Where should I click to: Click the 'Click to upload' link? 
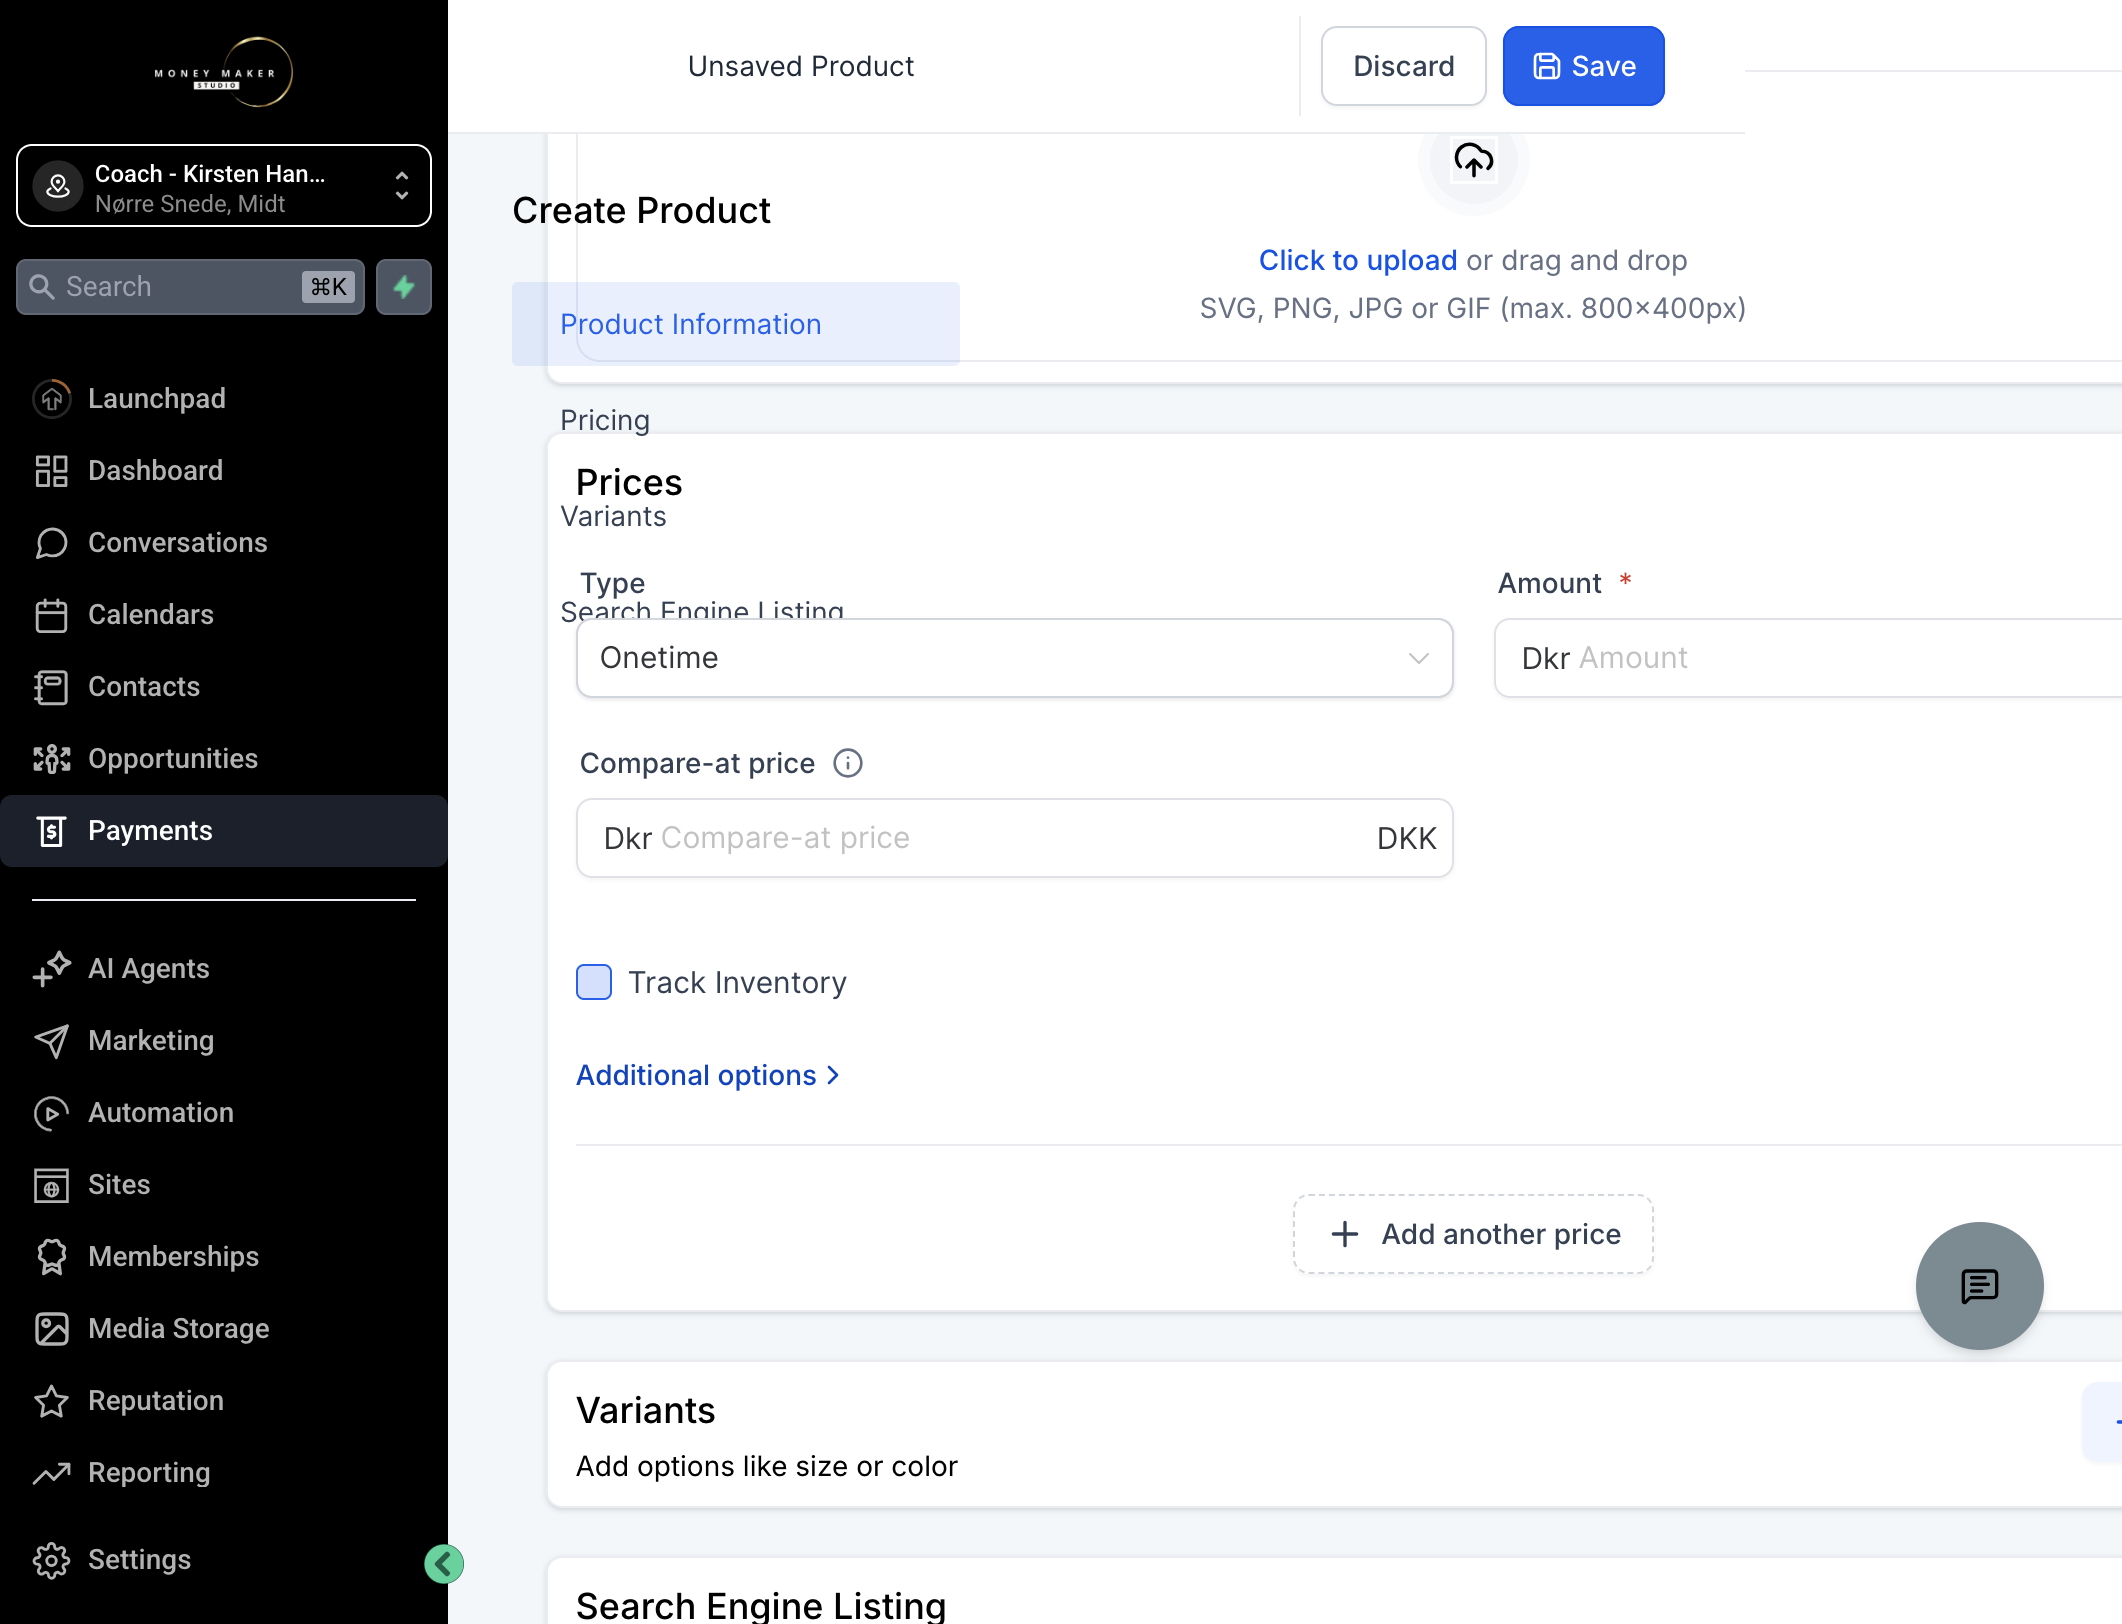click(1357, 260)
